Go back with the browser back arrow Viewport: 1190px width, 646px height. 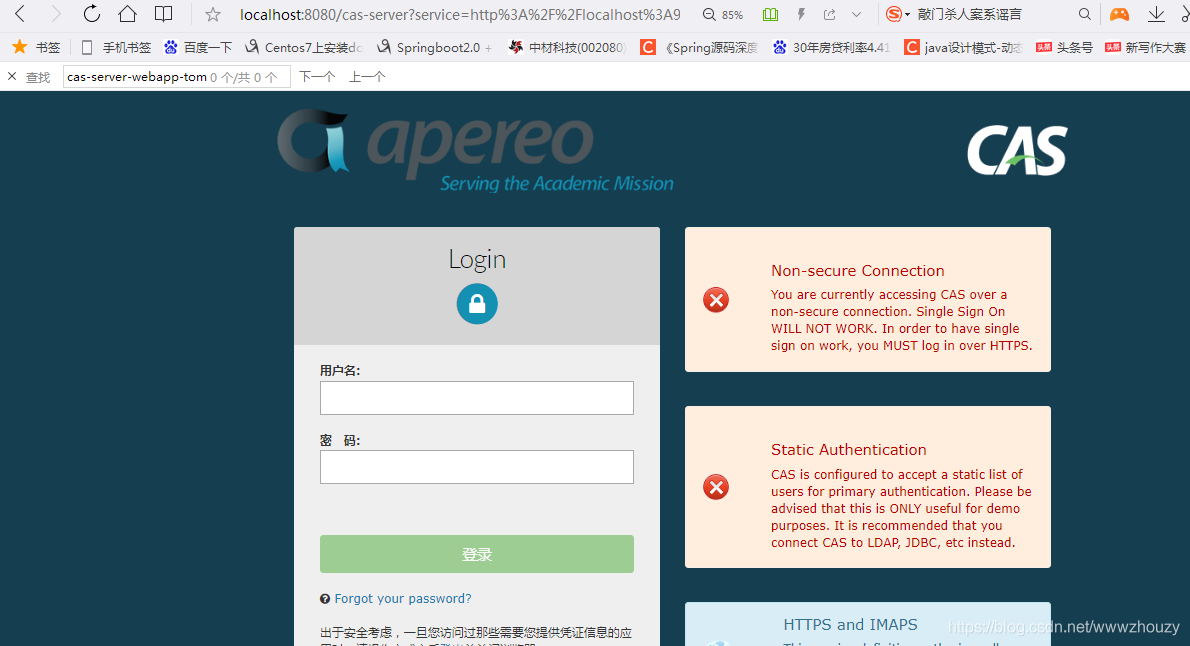point(20,14)
